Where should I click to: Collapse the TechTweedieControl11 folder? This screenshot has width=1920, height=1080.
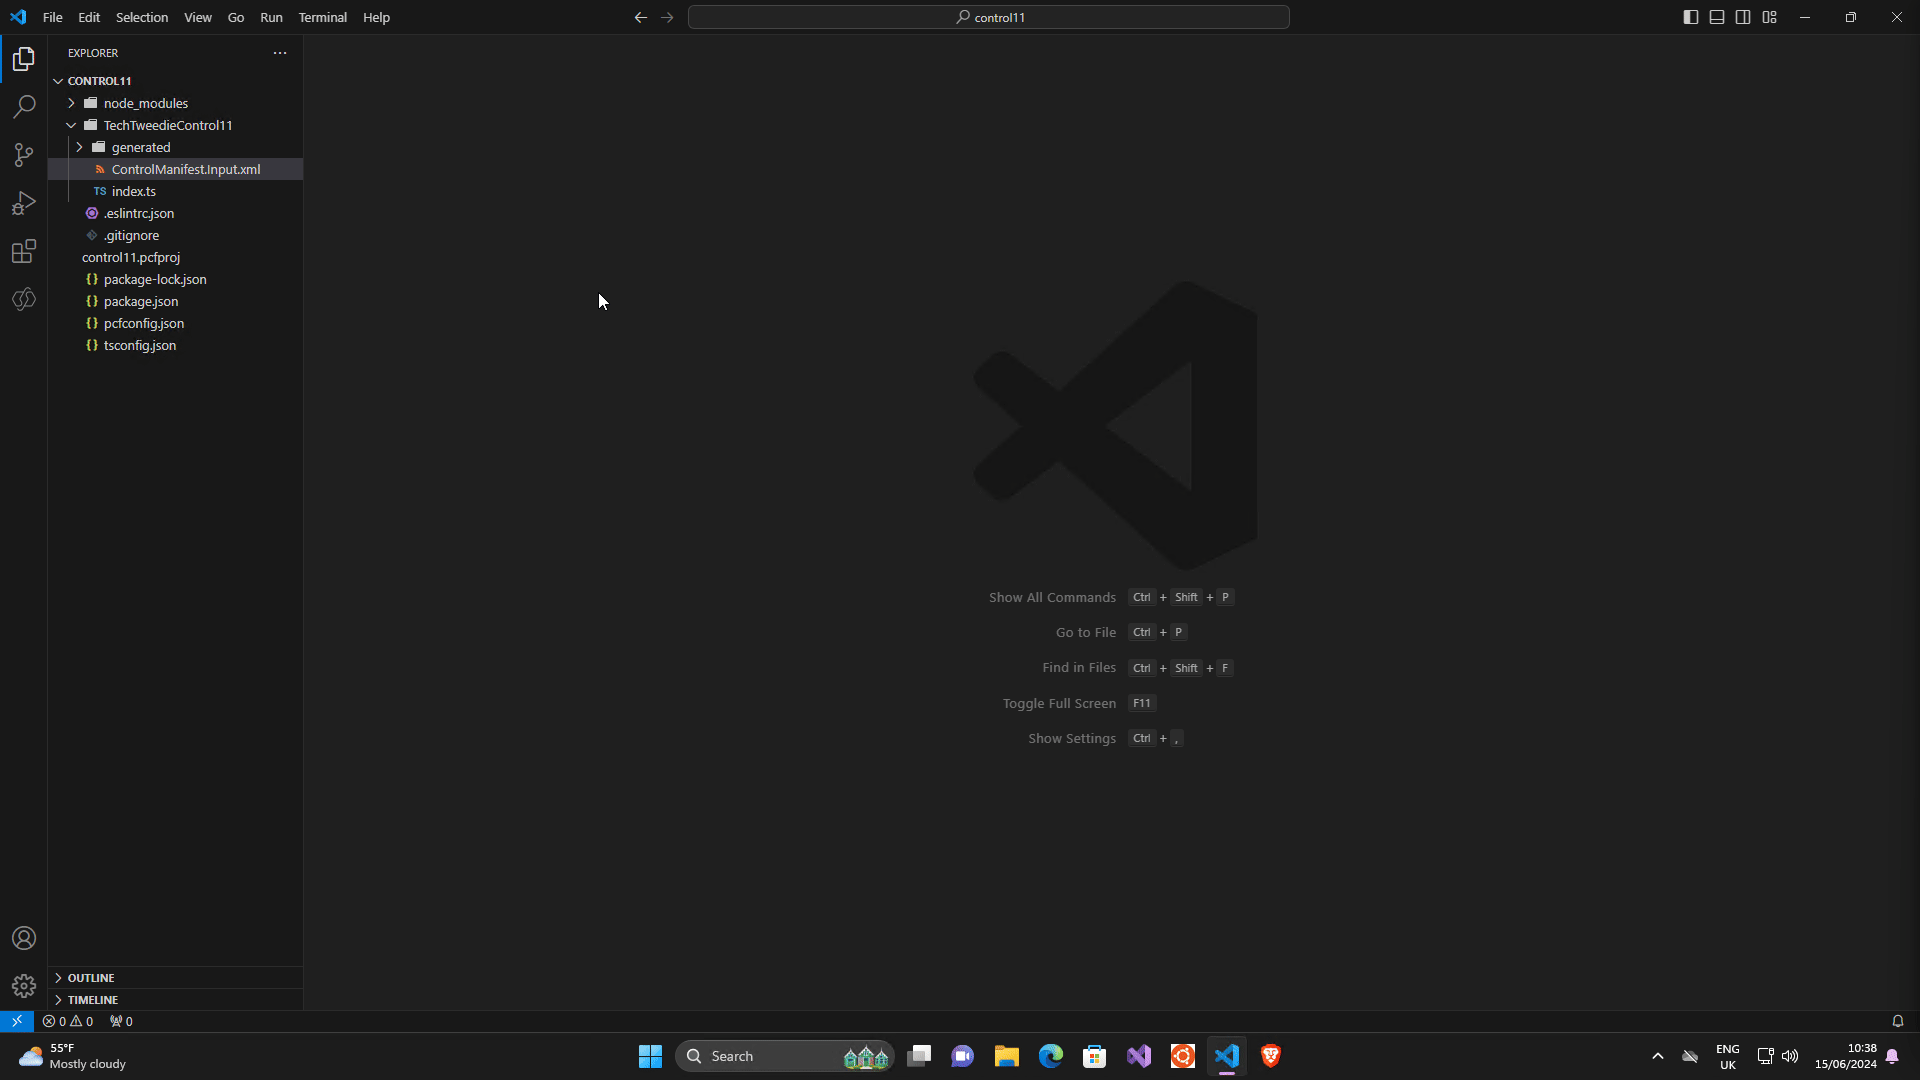click(70, 125)
